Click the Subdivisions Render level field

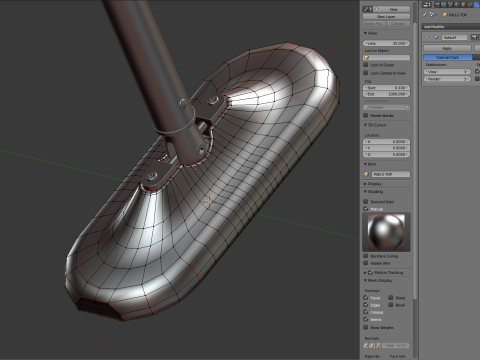[x=447, y=79]
